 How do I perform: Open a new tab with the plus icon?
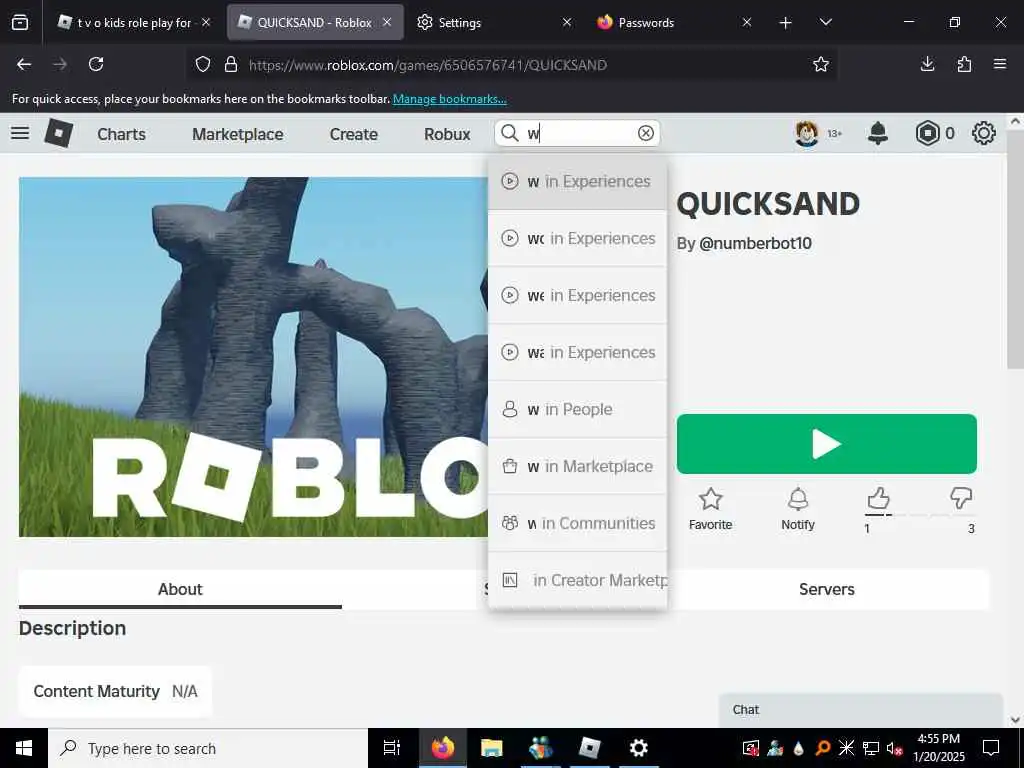[786, 23]
